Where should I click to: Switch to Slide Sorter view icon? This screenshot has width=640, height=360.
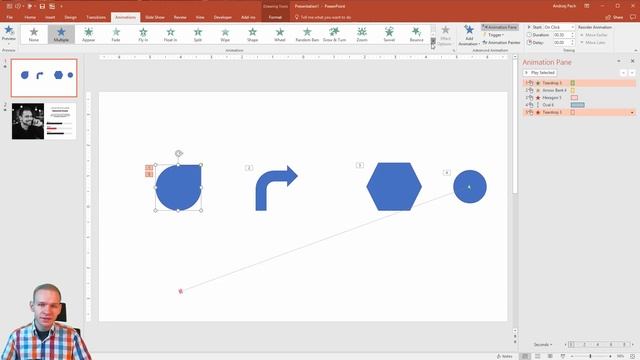(x=538, y=356)
